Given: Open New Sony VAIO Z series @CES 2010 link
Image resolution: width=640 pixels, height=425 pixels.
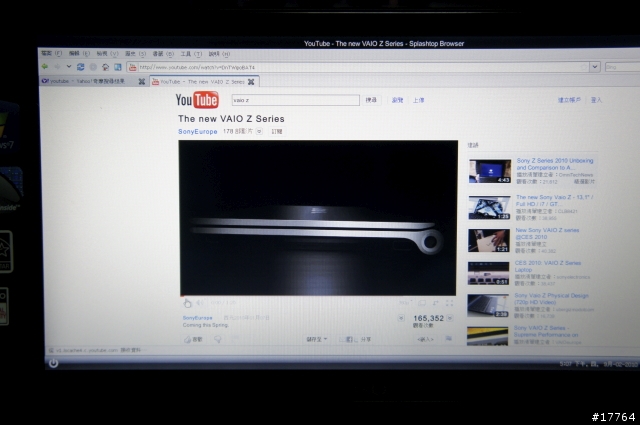Looking at the screenshot, I should 547,233.
